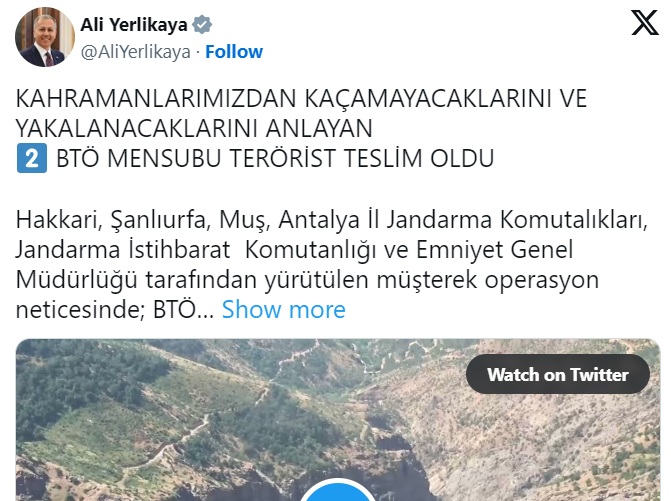Screen dimensions: 671x501
Task: Click the word Şanlıurfa in the tweet
Action: click(x=160, y=220)
